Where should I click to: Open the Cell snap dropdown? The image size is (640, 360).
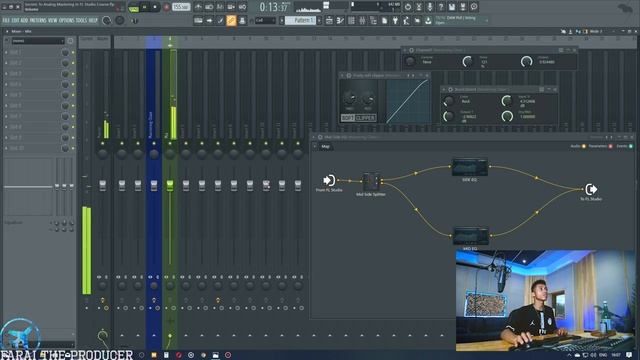265,20
